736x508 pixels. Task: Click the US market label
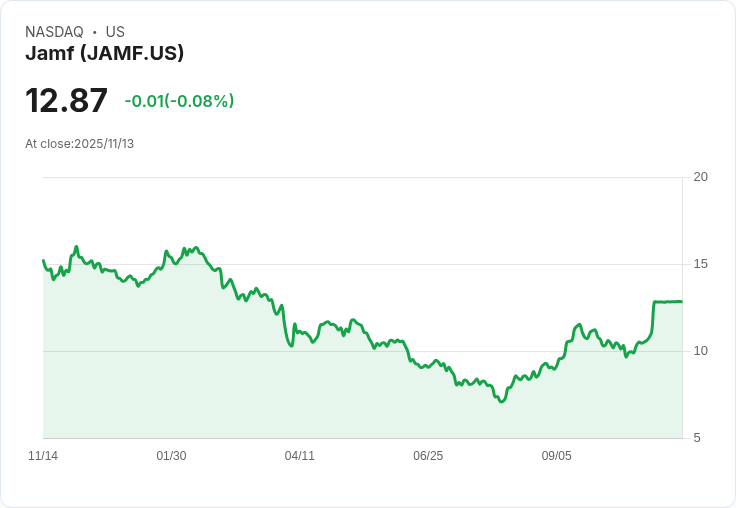point(115,32)
